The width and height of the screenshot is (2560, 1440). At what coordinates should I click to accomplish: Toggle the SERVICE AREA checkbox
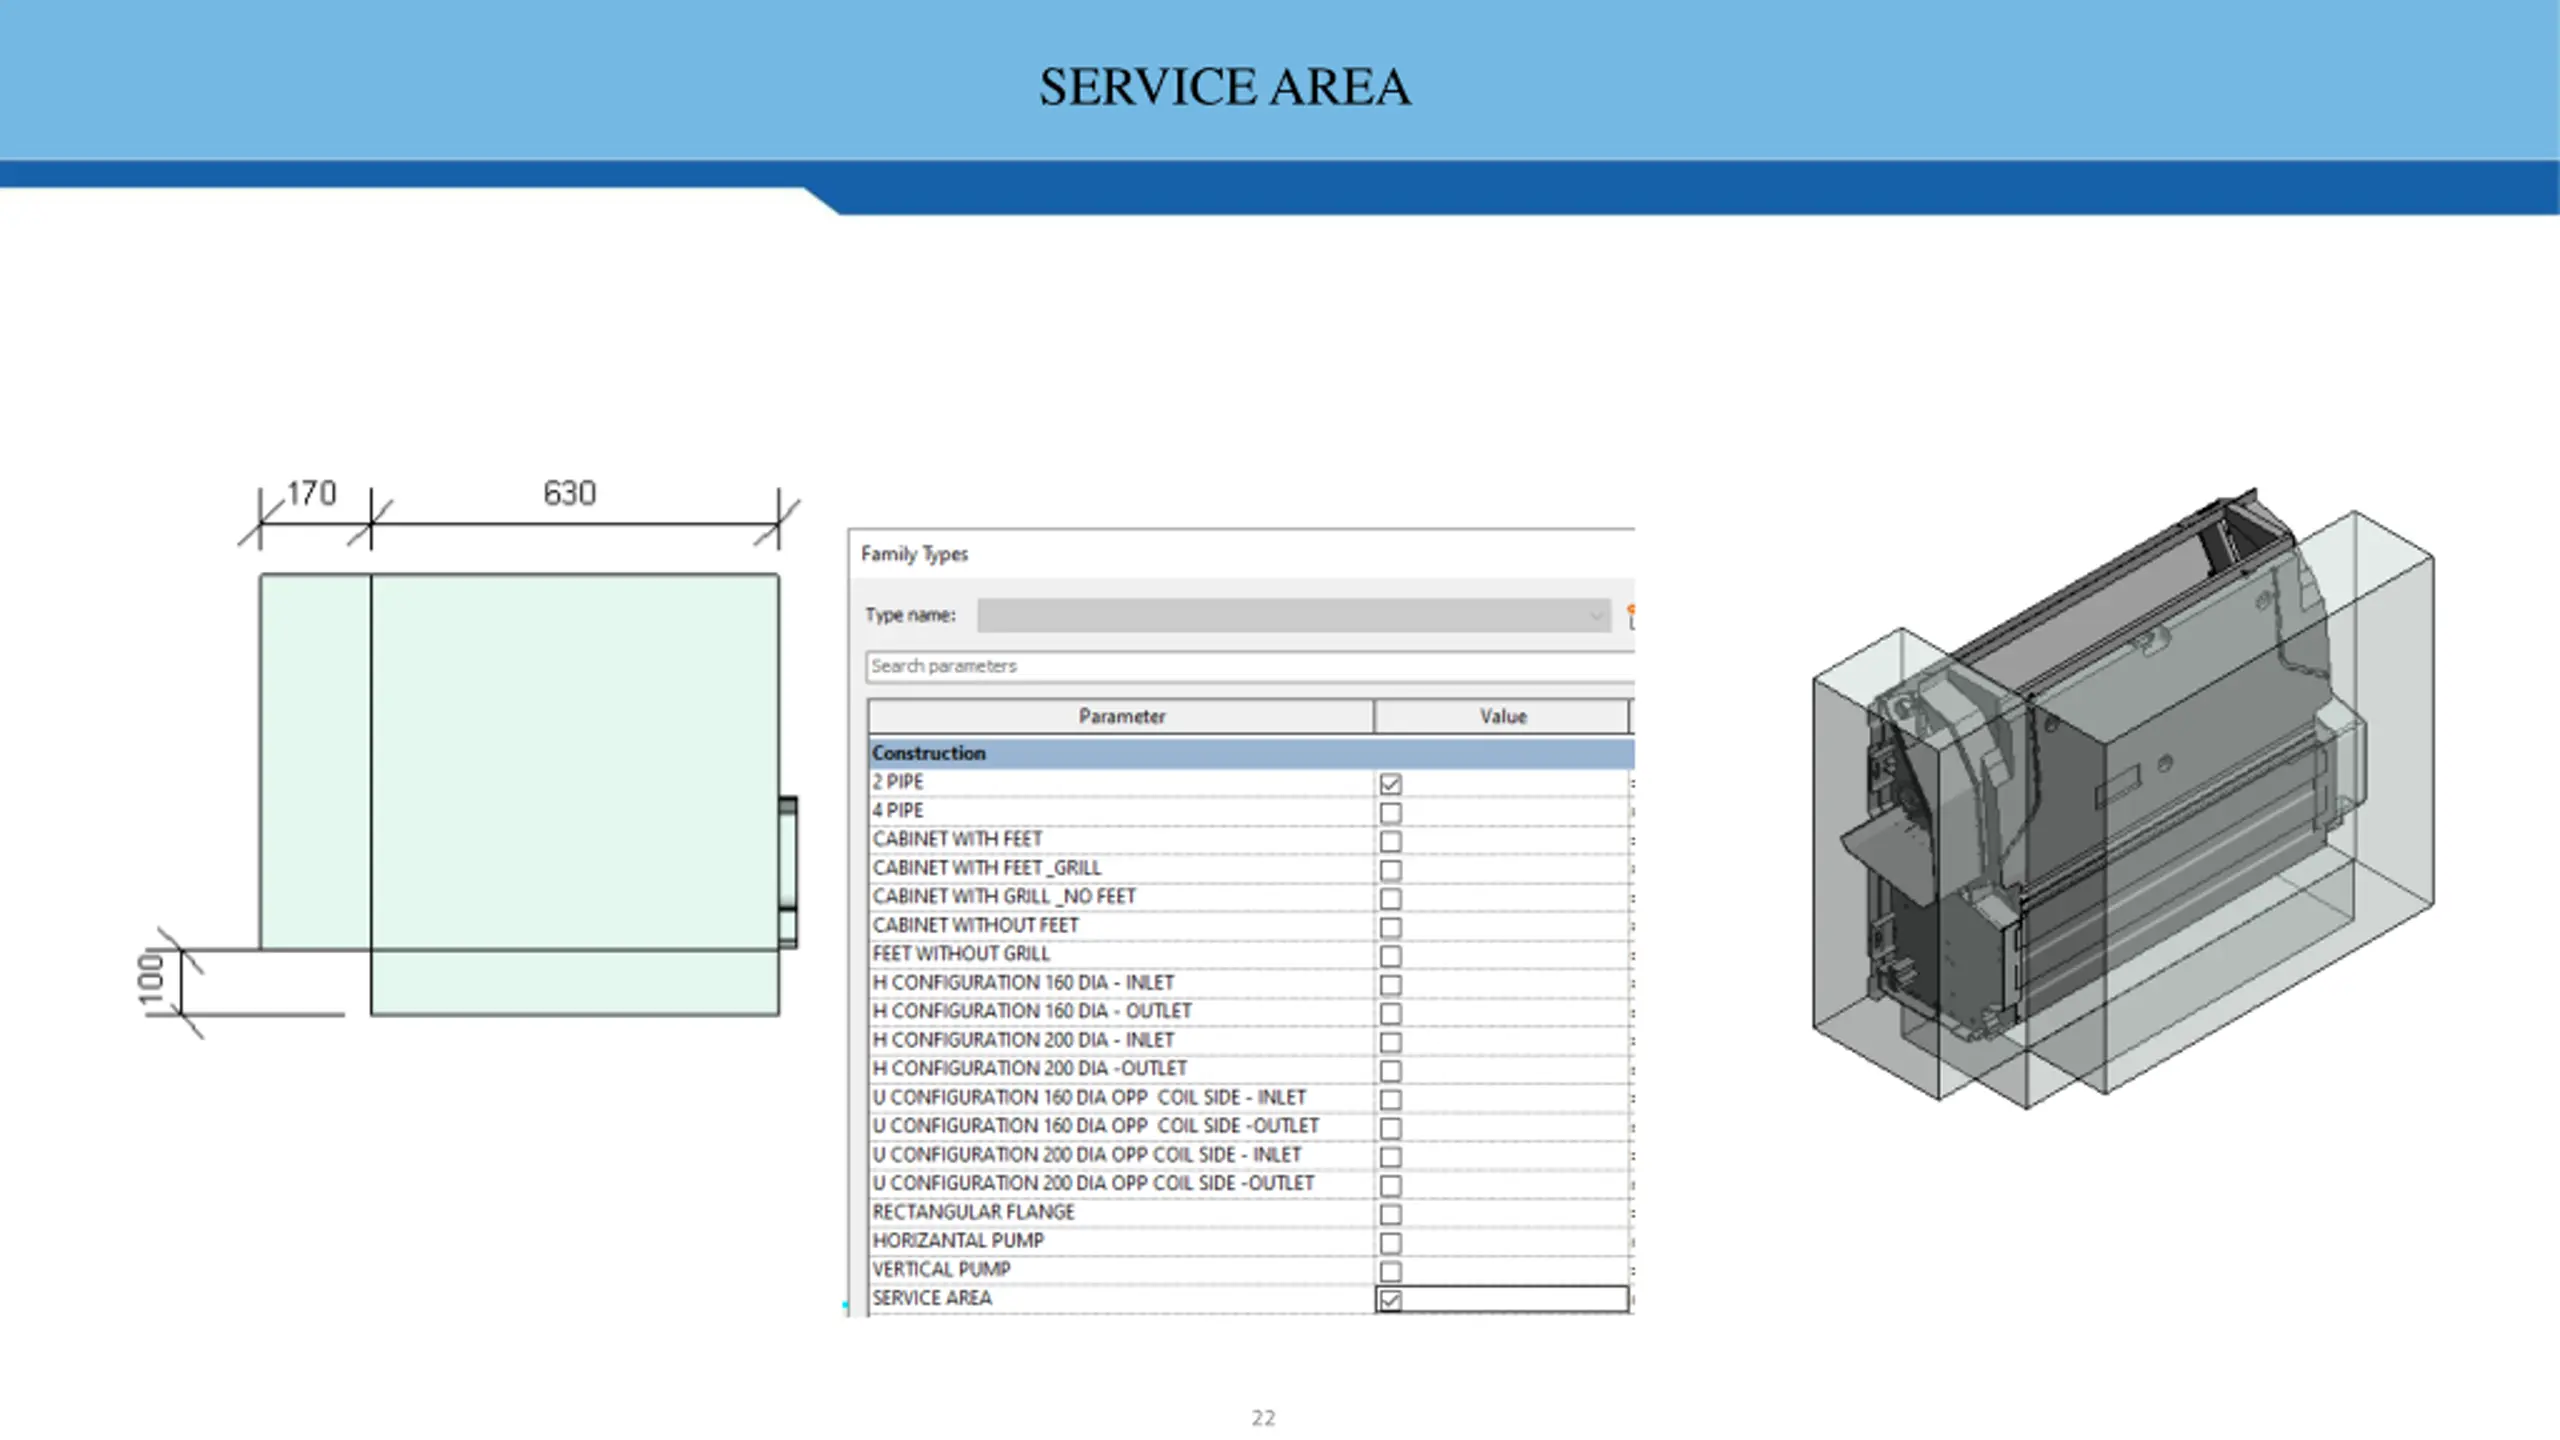1390,1300
